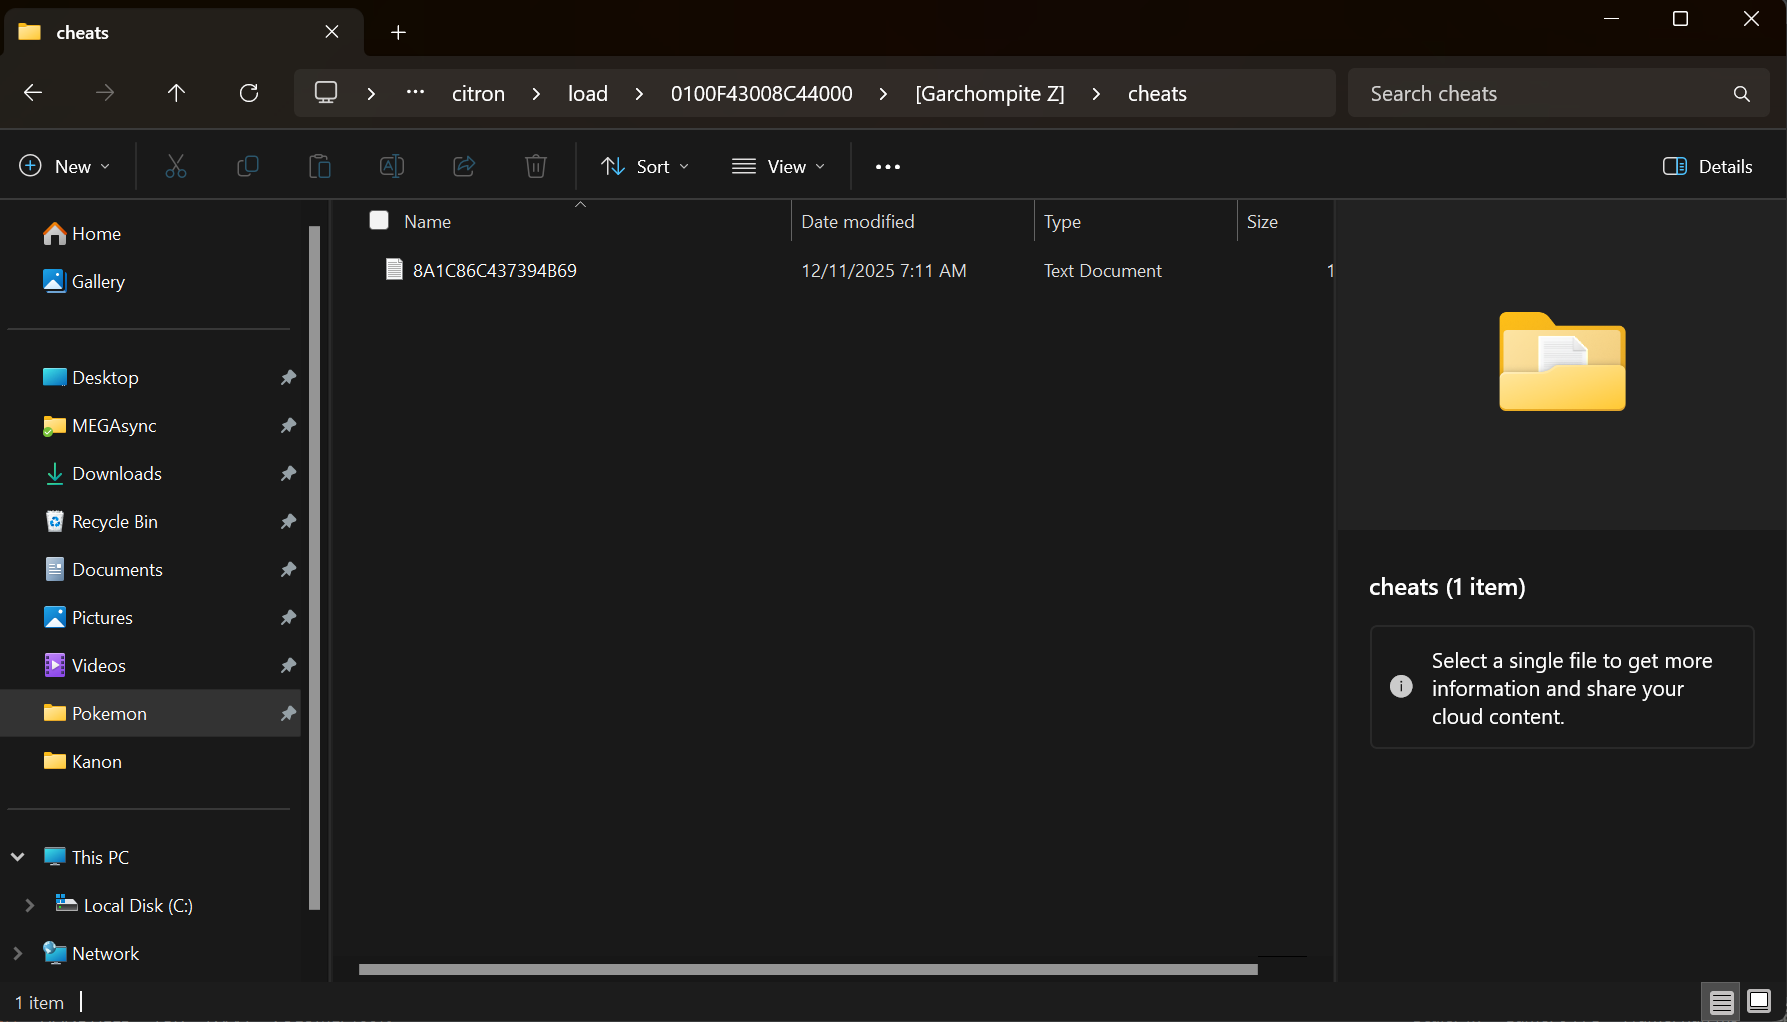
Task: Collapse the This PC tree node
Action: (x=17, y=857)
